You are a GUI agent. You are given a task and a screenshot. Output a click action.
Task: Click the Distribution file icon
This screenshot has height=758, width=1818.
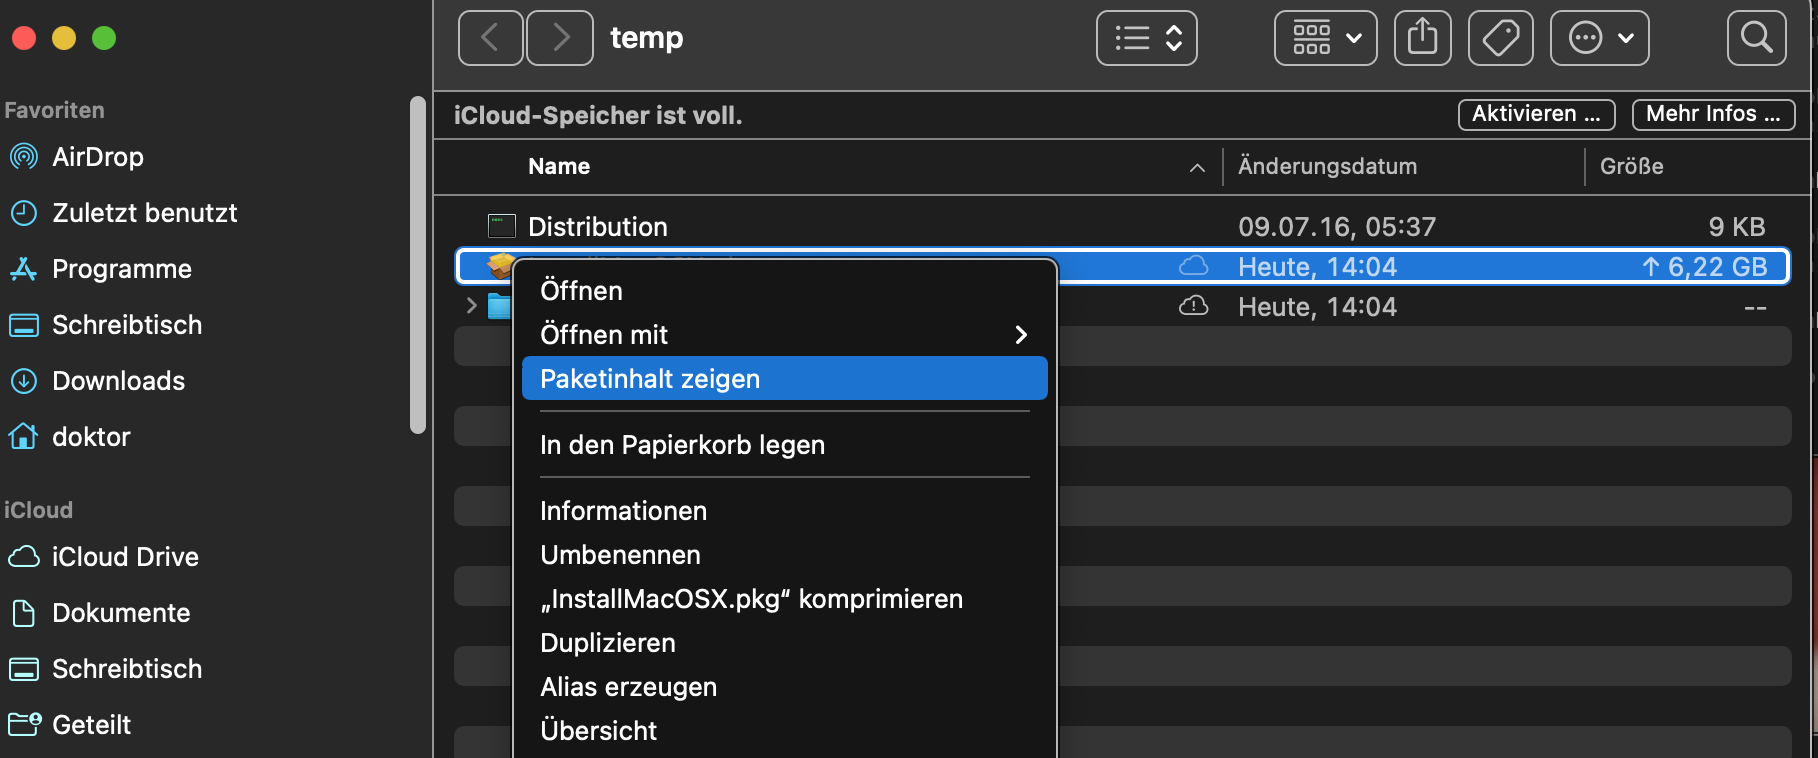pyautogui.click(x=501, y=226)
